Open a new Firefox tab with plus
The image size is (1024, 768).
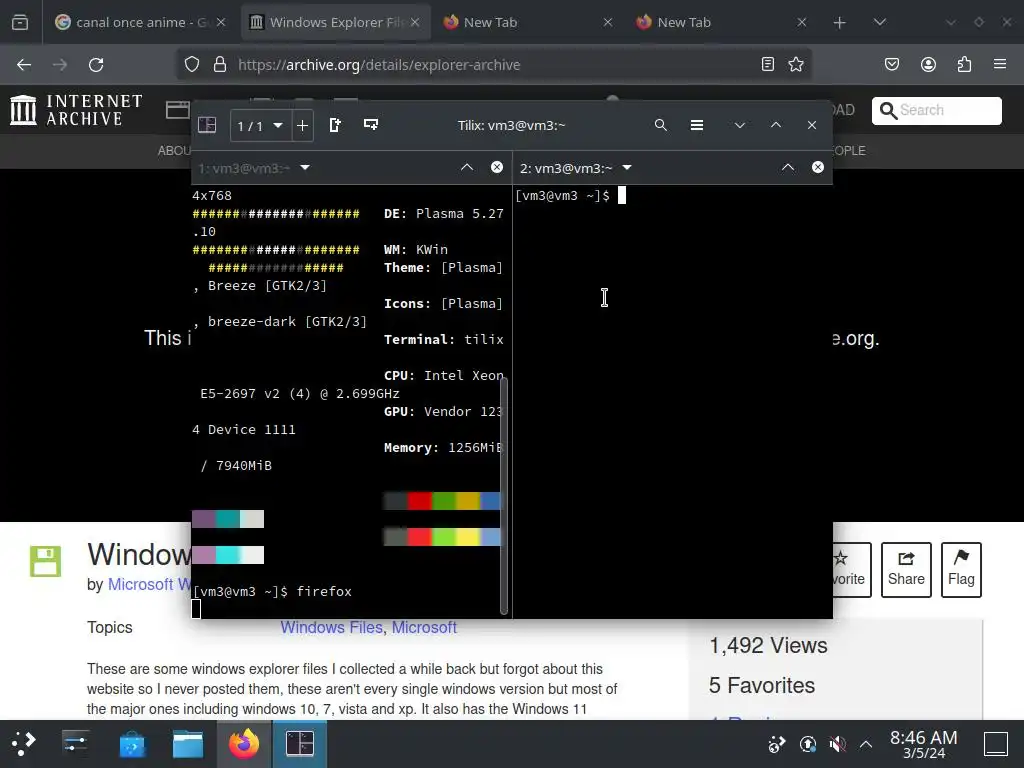[x=839, y=23]
